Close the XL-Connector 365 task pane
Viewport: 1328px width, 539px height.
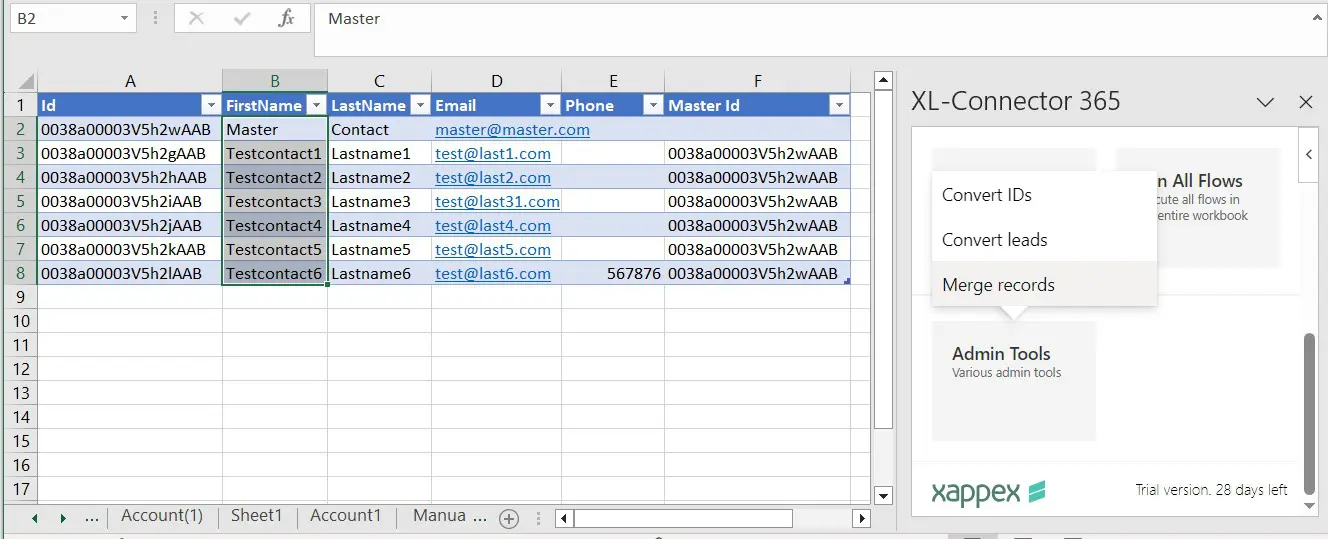[1305, 102]
